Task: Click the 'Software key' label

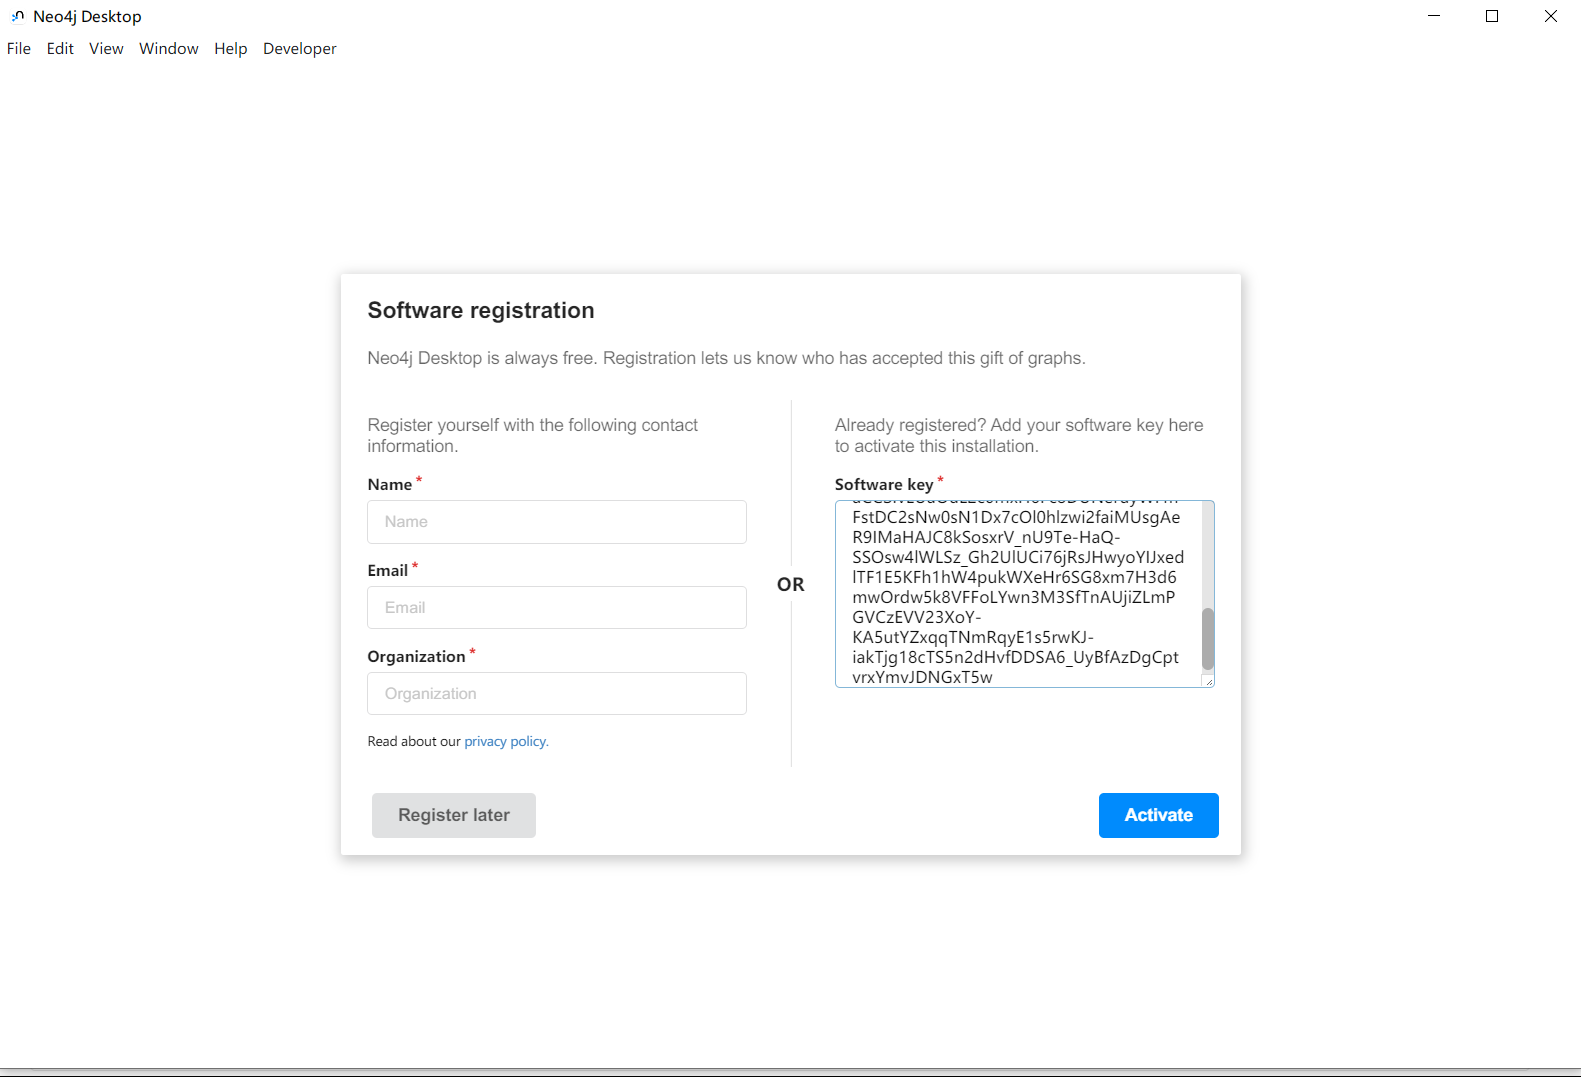Action: [x=884, y=484]
